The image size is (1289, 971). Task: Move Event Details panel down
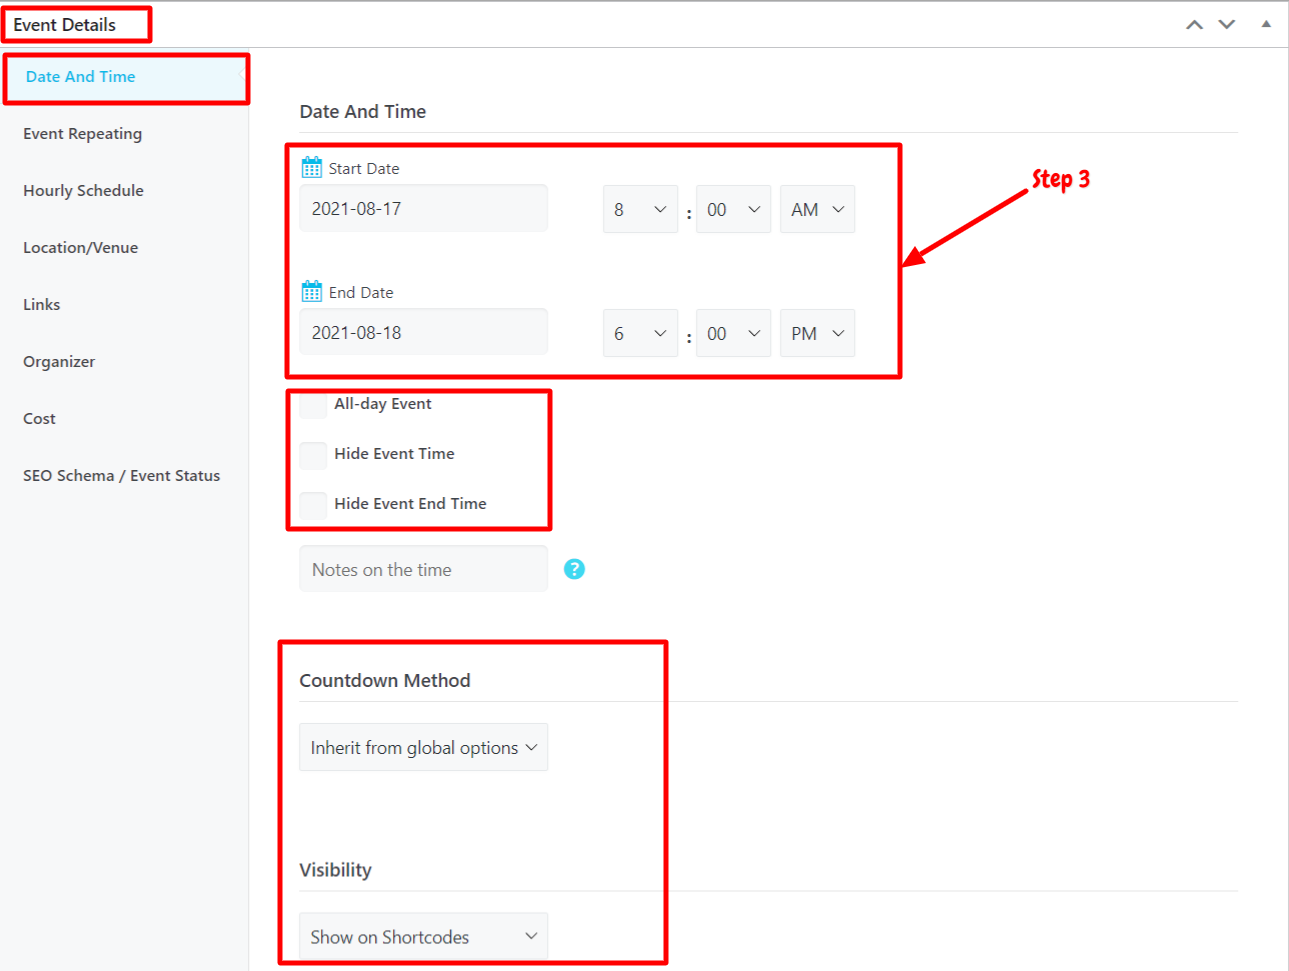pyautogui.click(x=1227, y=25)
